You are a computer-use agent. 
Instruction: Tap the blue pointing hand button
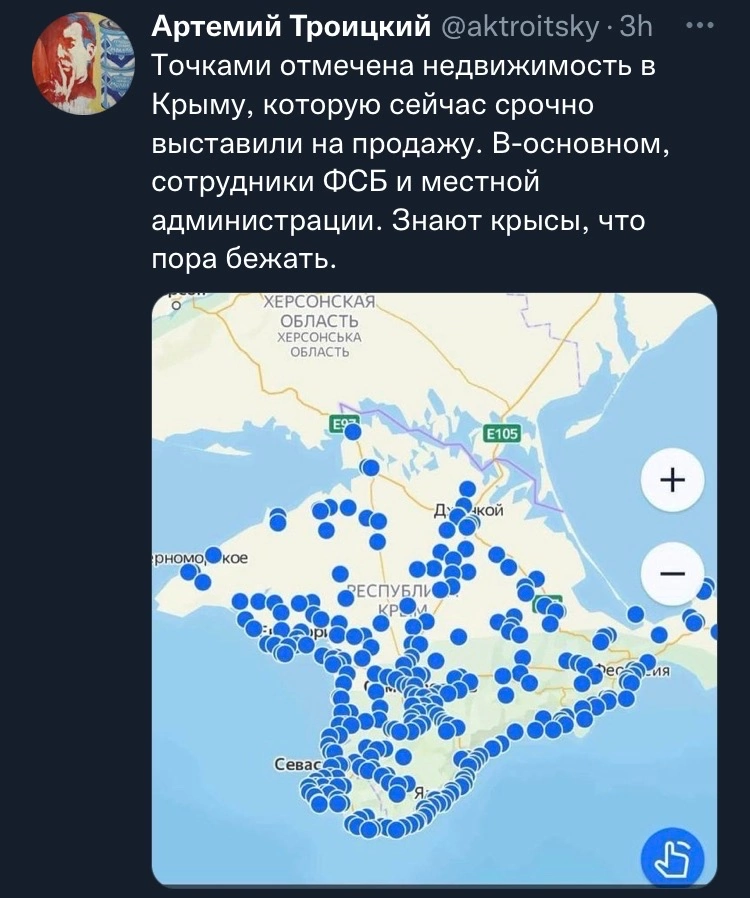coord(671,859)
